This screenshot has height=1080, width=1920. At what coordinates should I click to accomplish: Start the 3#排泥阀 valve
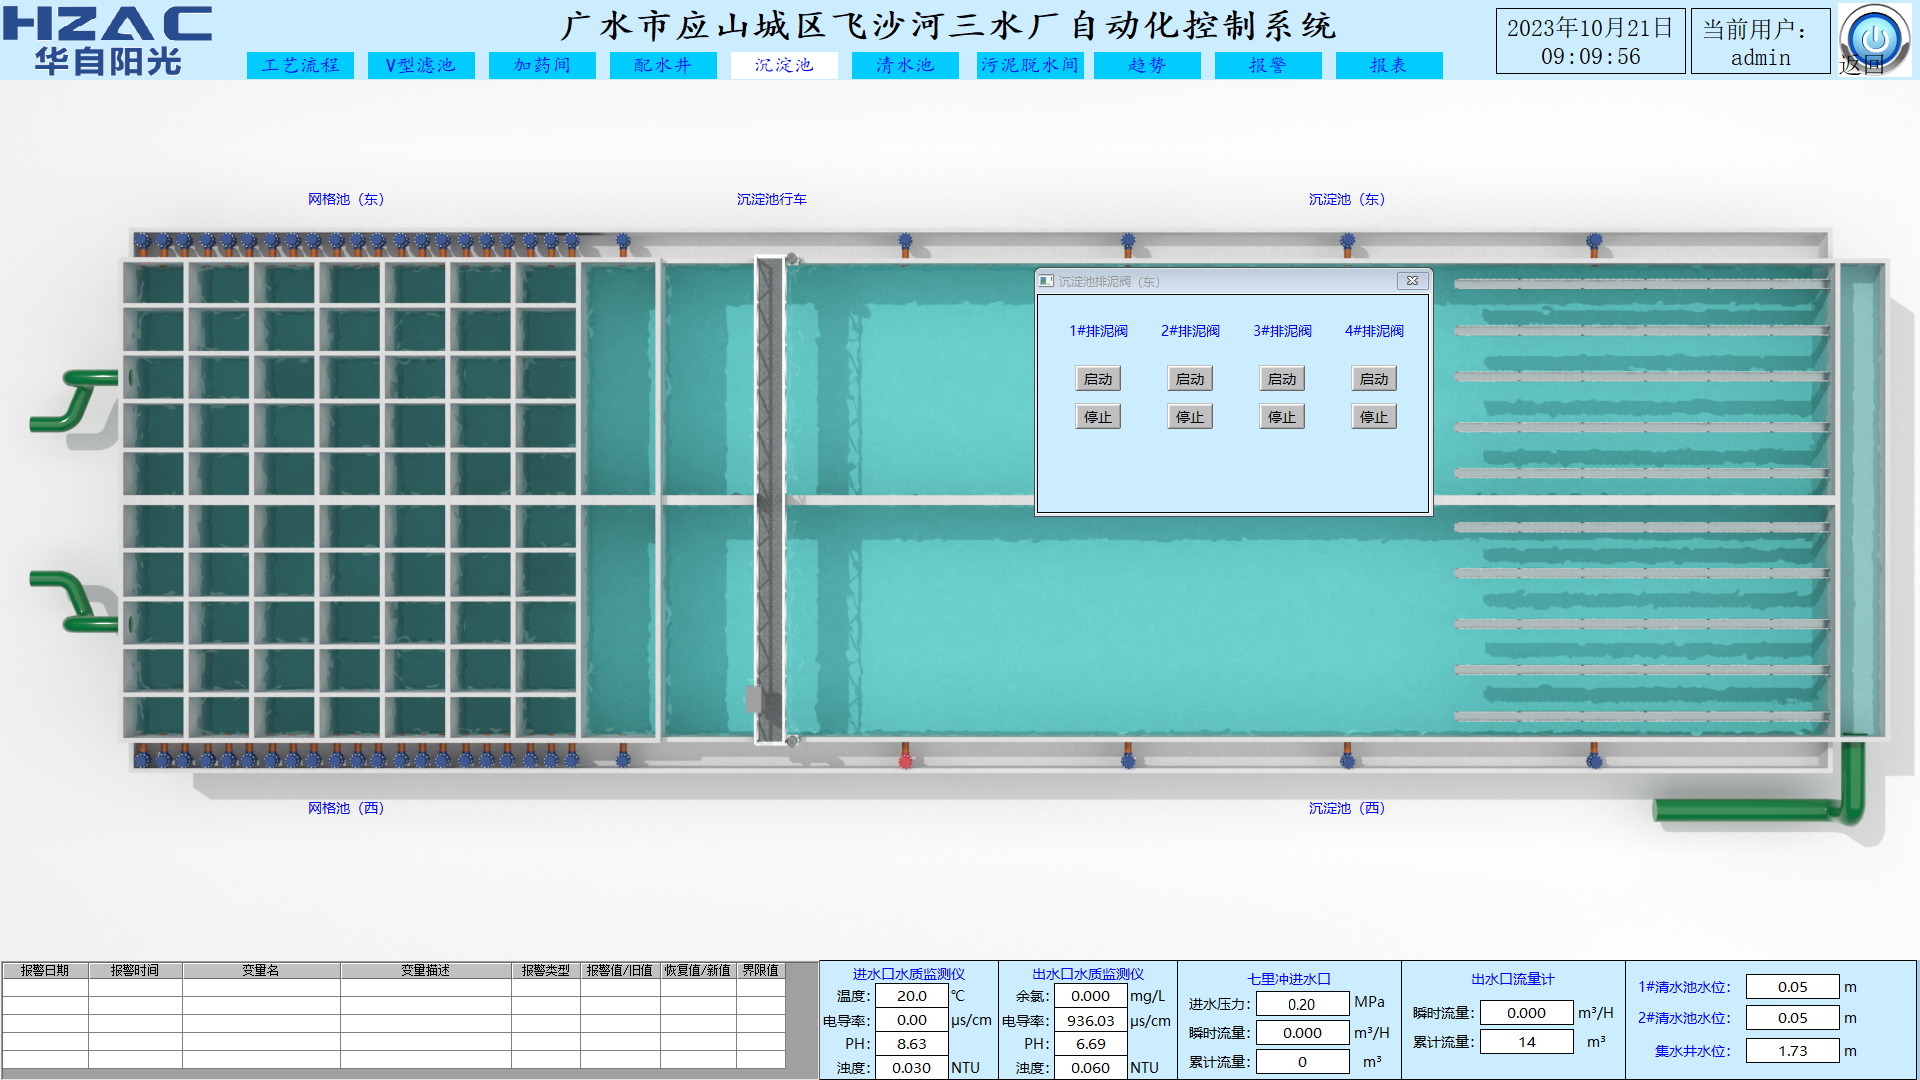(1282, 379)
